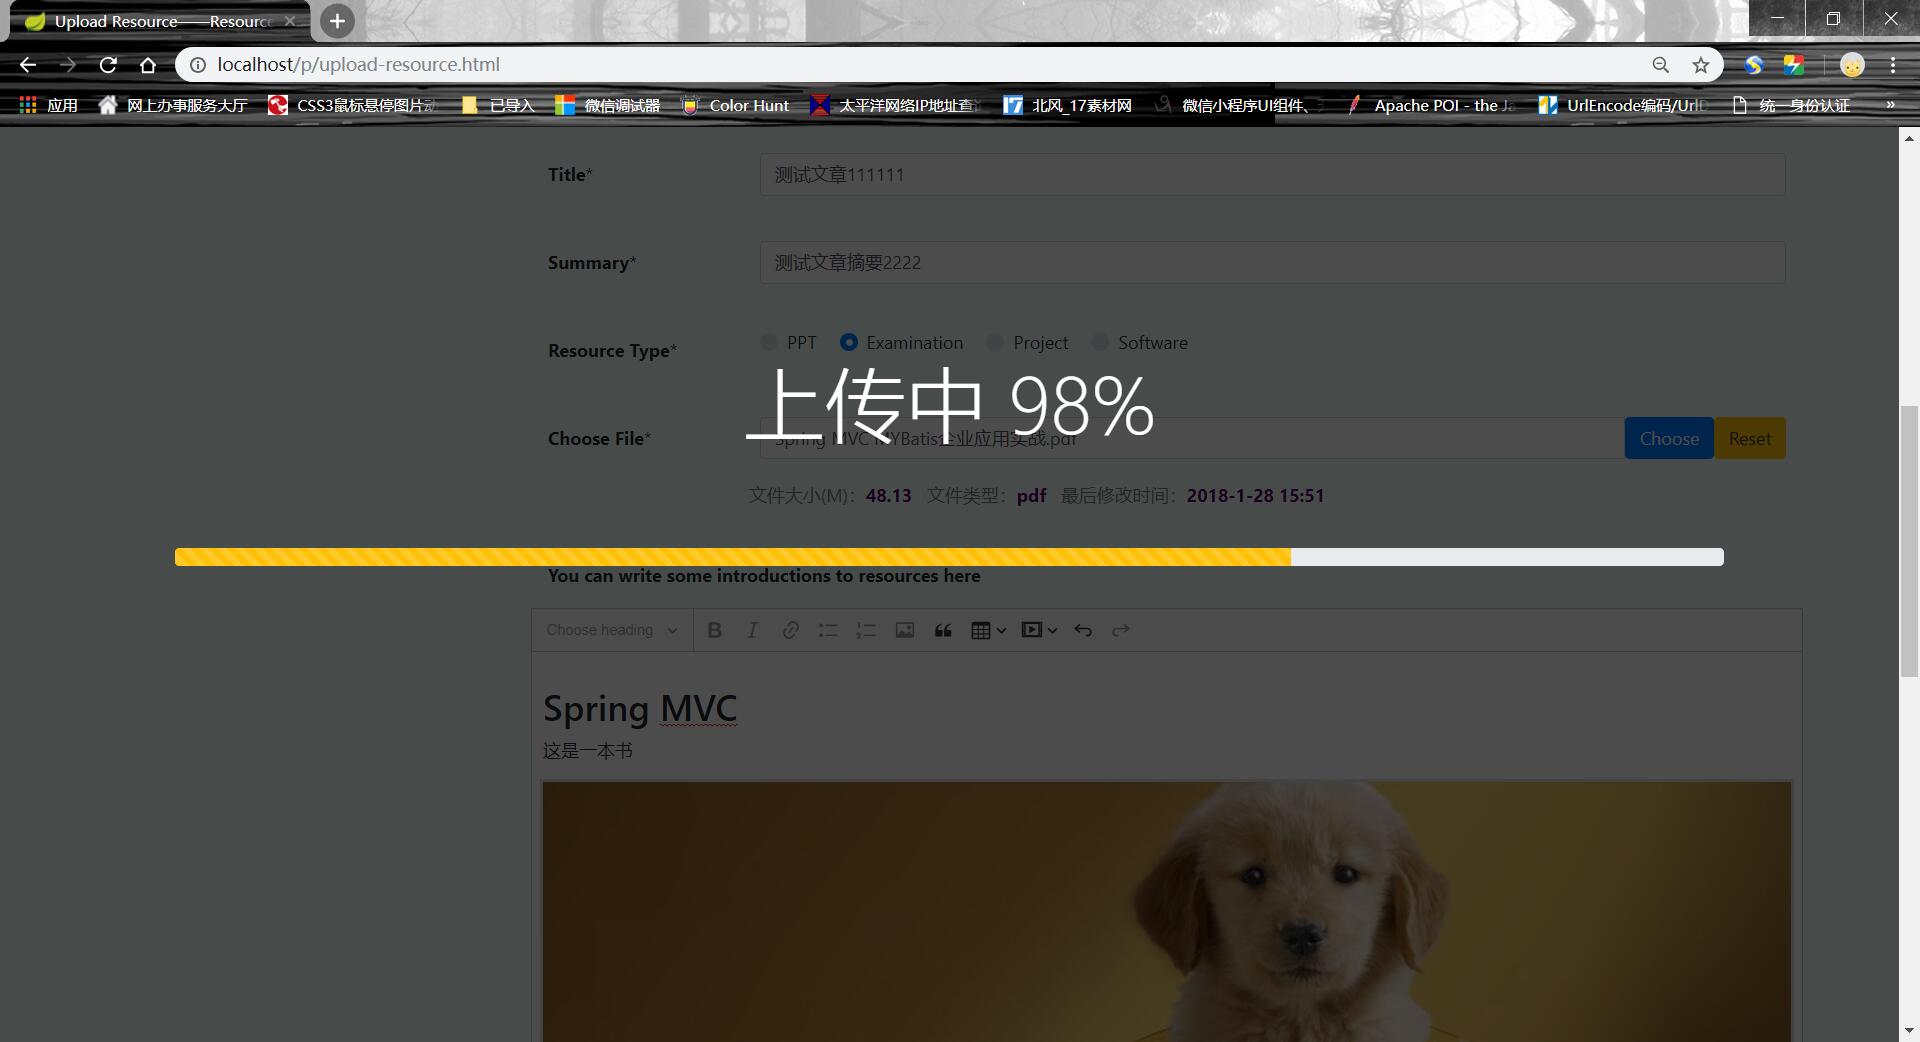The height and width of the screenshot is (1042, 1920).
Task: Go back with the browser back arrow
Action: pos(28,65)
